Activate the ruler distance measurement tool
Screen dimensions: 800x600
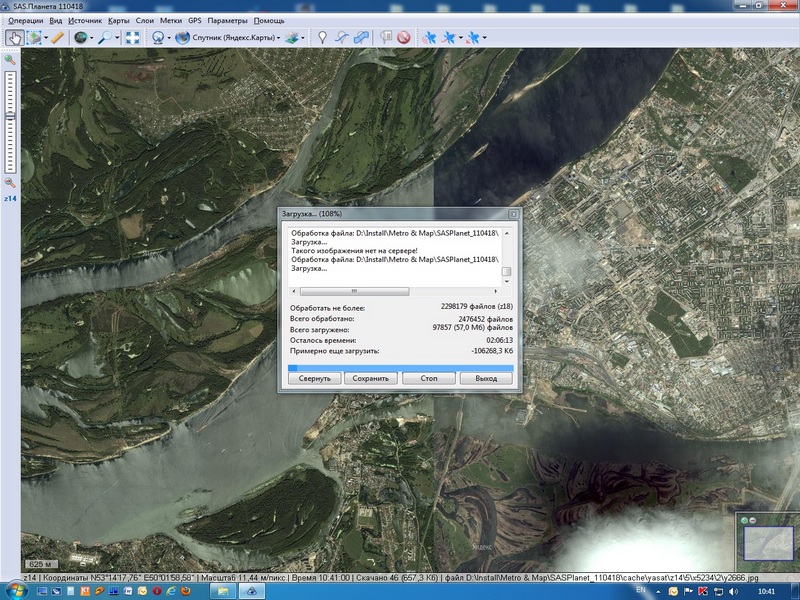[x=57, y=38]
